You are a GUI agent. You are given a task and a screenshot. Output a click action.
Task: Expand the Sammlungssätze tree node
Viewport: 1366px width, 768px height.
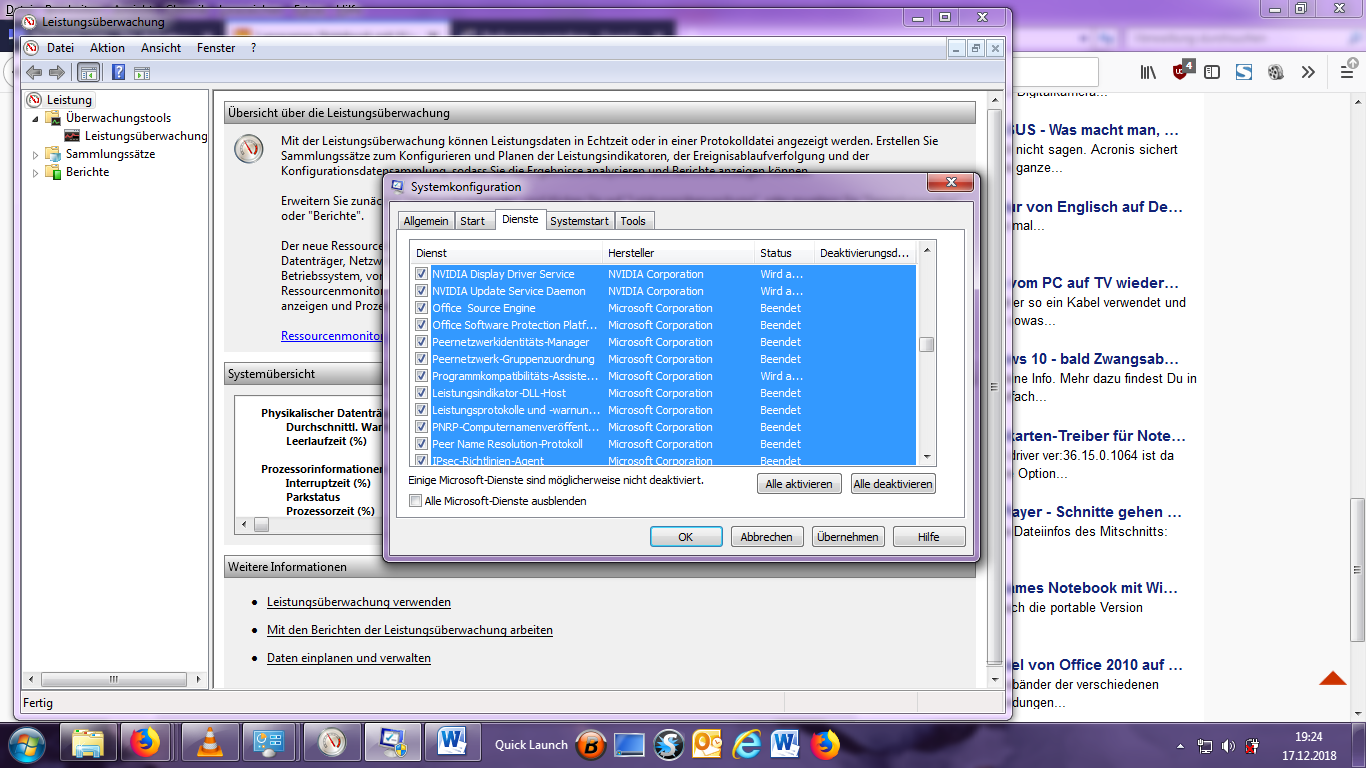(x=36, y=155)
